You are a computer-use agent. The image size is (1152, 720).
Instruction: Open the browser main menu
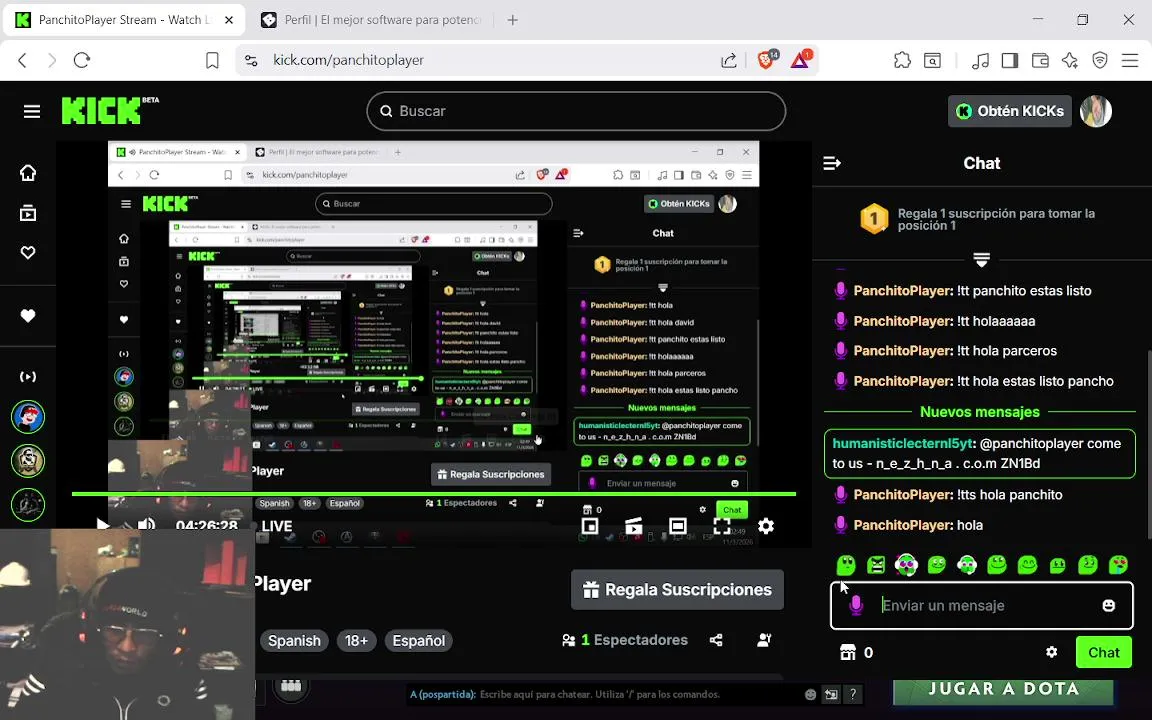click(1130, 60)
